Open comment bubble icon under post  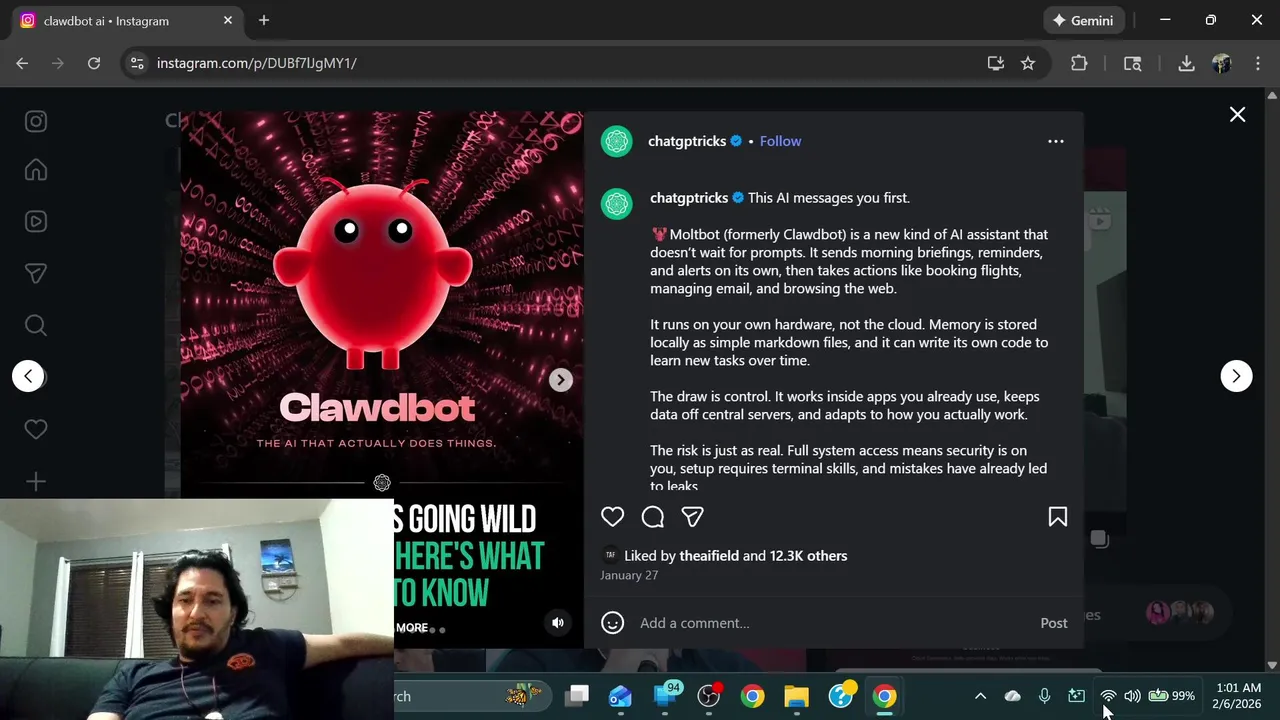653,517
